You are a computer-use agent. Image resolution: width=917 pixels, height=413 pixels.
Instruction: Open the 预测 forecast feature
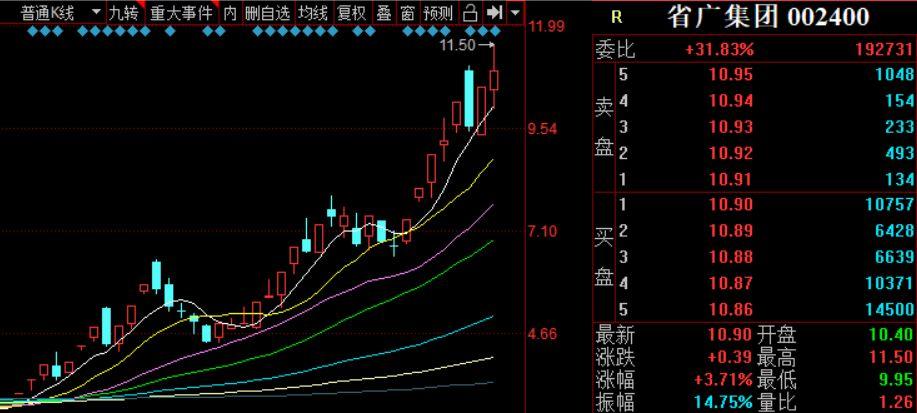439,13
